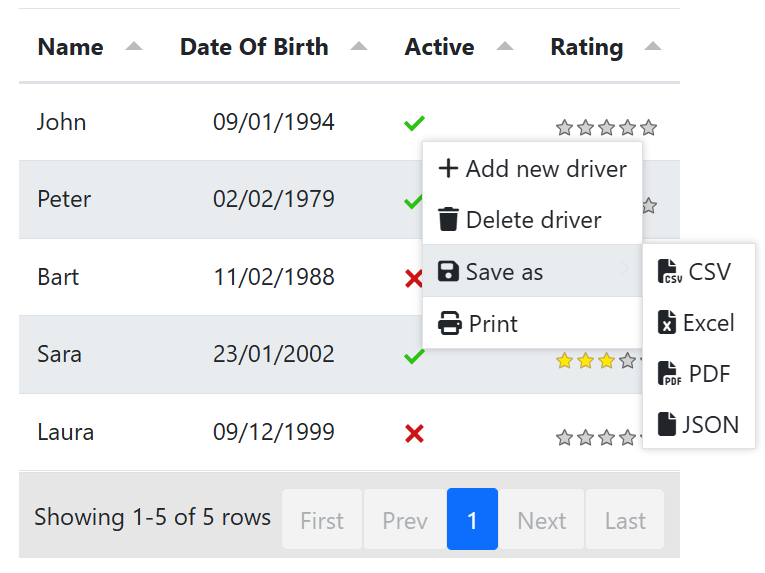Screen dimensions: 765x573
Task: Click the PDF file icon
Action: [669, 374]
